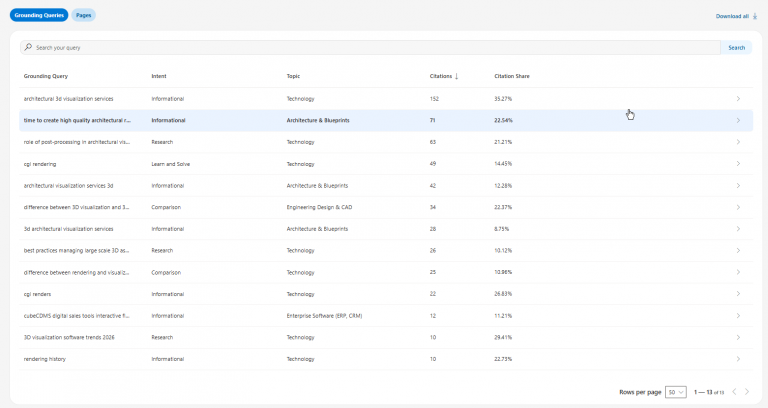Screen dimensions: 768x408
Task: Select the role of post-processing query row
Action: click(386, 142)
